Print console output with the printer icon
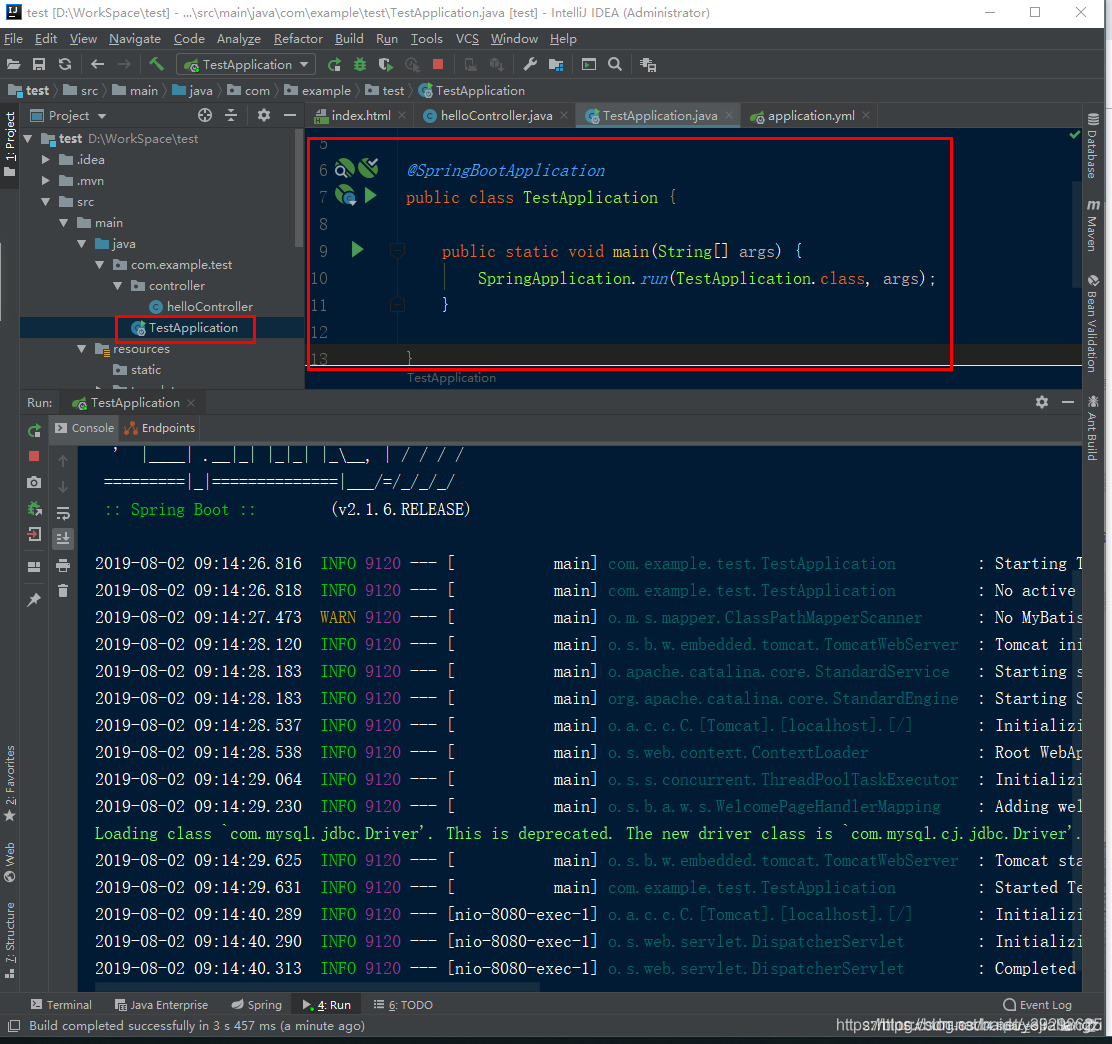This screenshot has height=1044, width=1112. click(x=63, y=565)
